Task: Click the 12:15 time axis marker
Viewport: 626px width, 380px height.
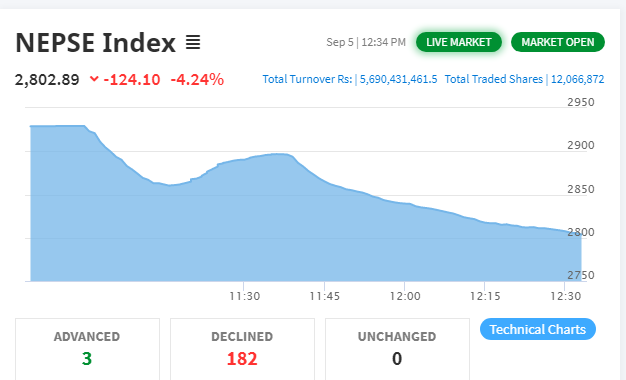Action: (485, 296)
